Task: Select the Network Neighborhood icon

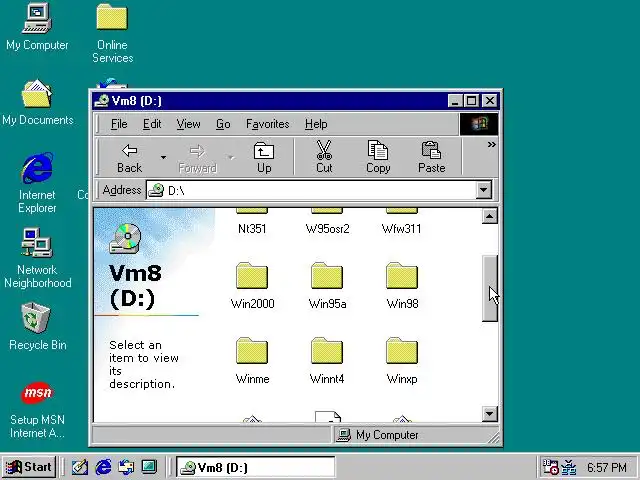Action: 37,258
